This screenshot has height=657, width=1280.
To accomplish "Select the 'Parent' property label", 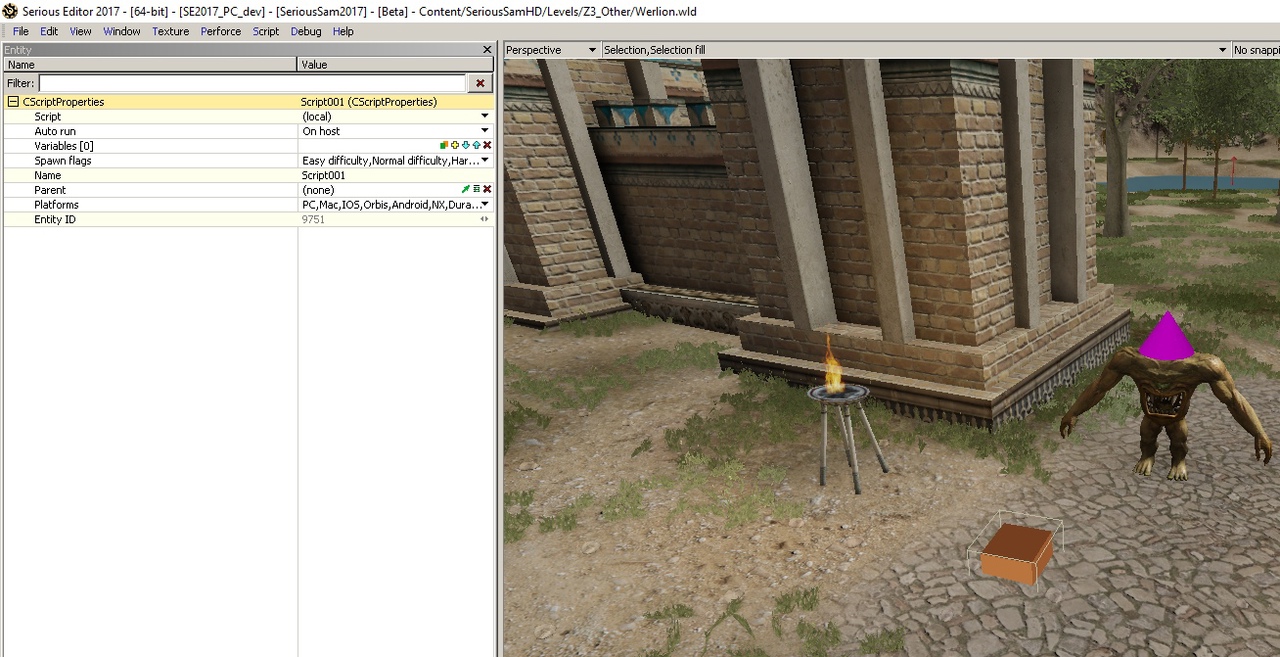I will (x=50, y=190).
